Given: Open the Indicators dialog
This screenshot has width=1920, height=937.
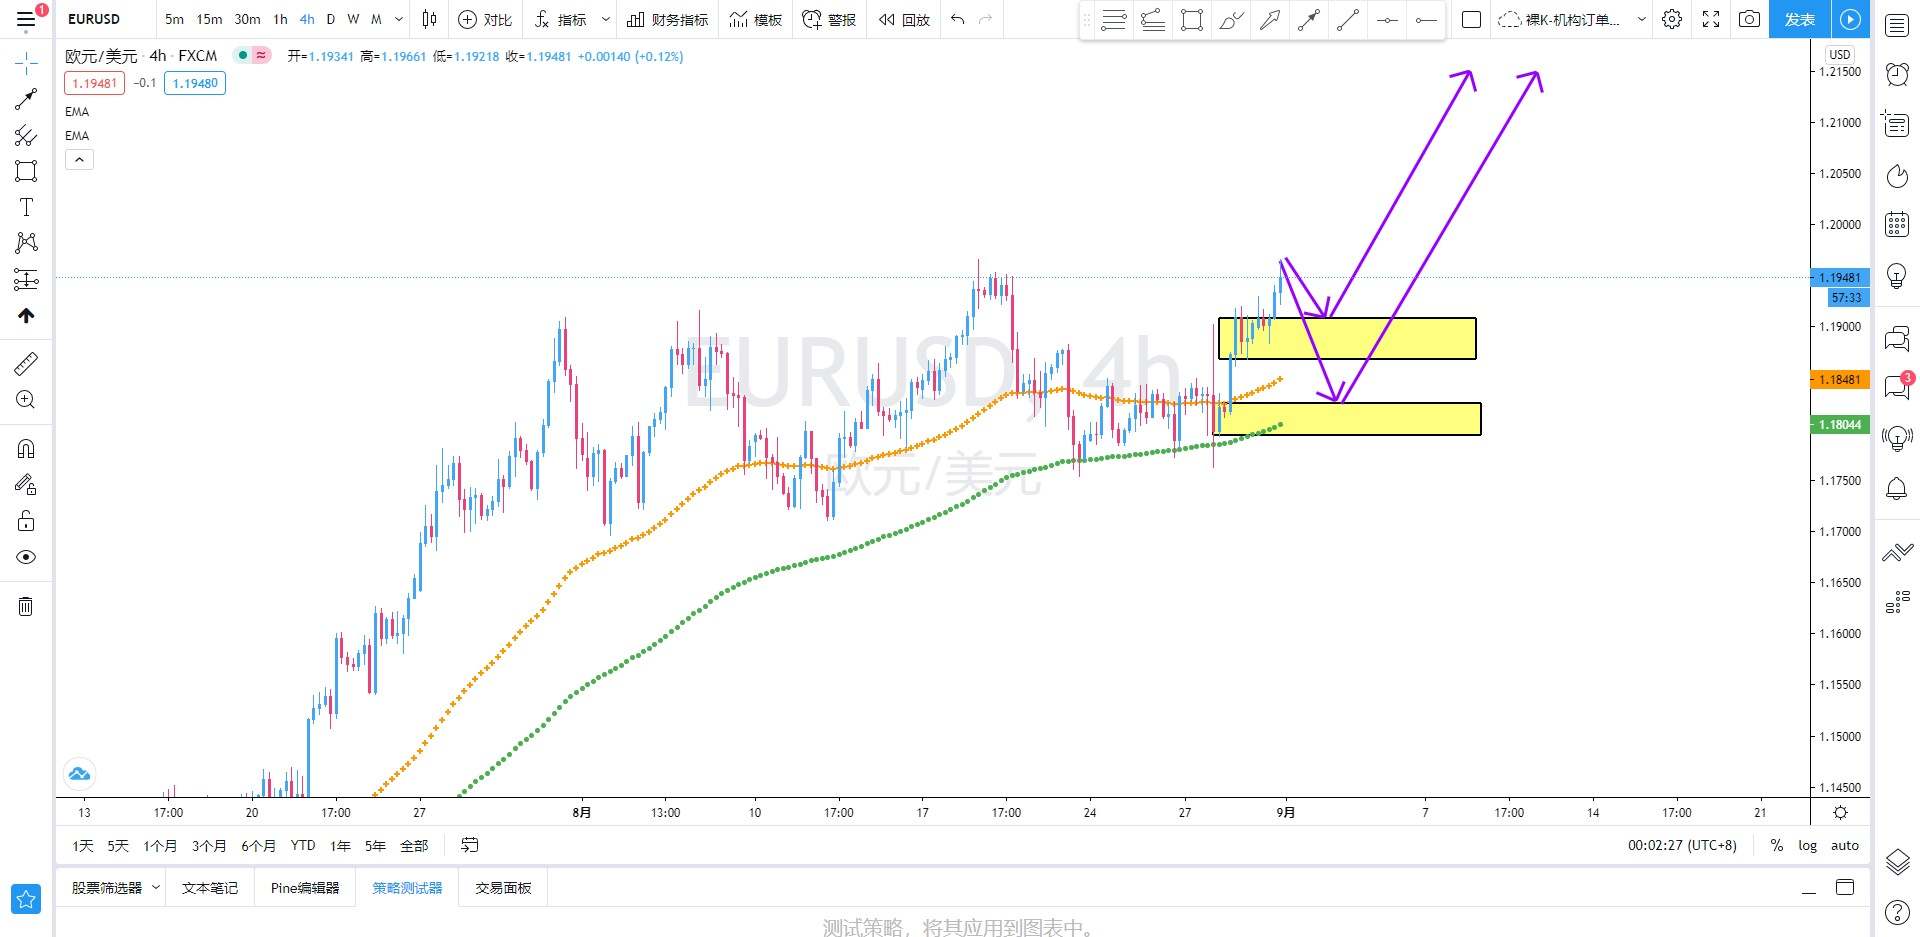Looking at the screenshot, I should click(561, 19).
